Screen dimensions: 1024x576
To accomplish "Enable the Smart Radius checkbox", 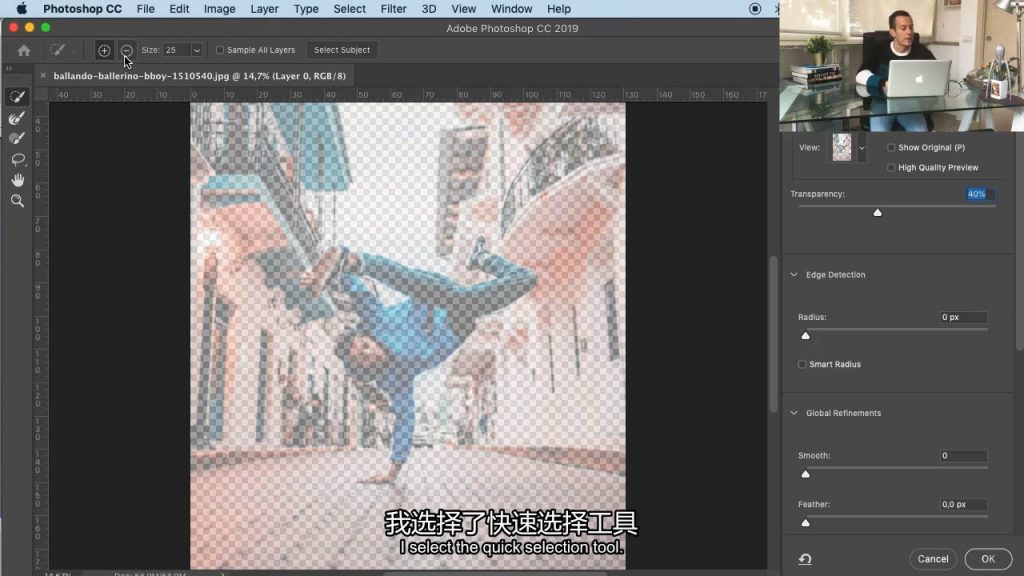I will (x=802, y=365).
